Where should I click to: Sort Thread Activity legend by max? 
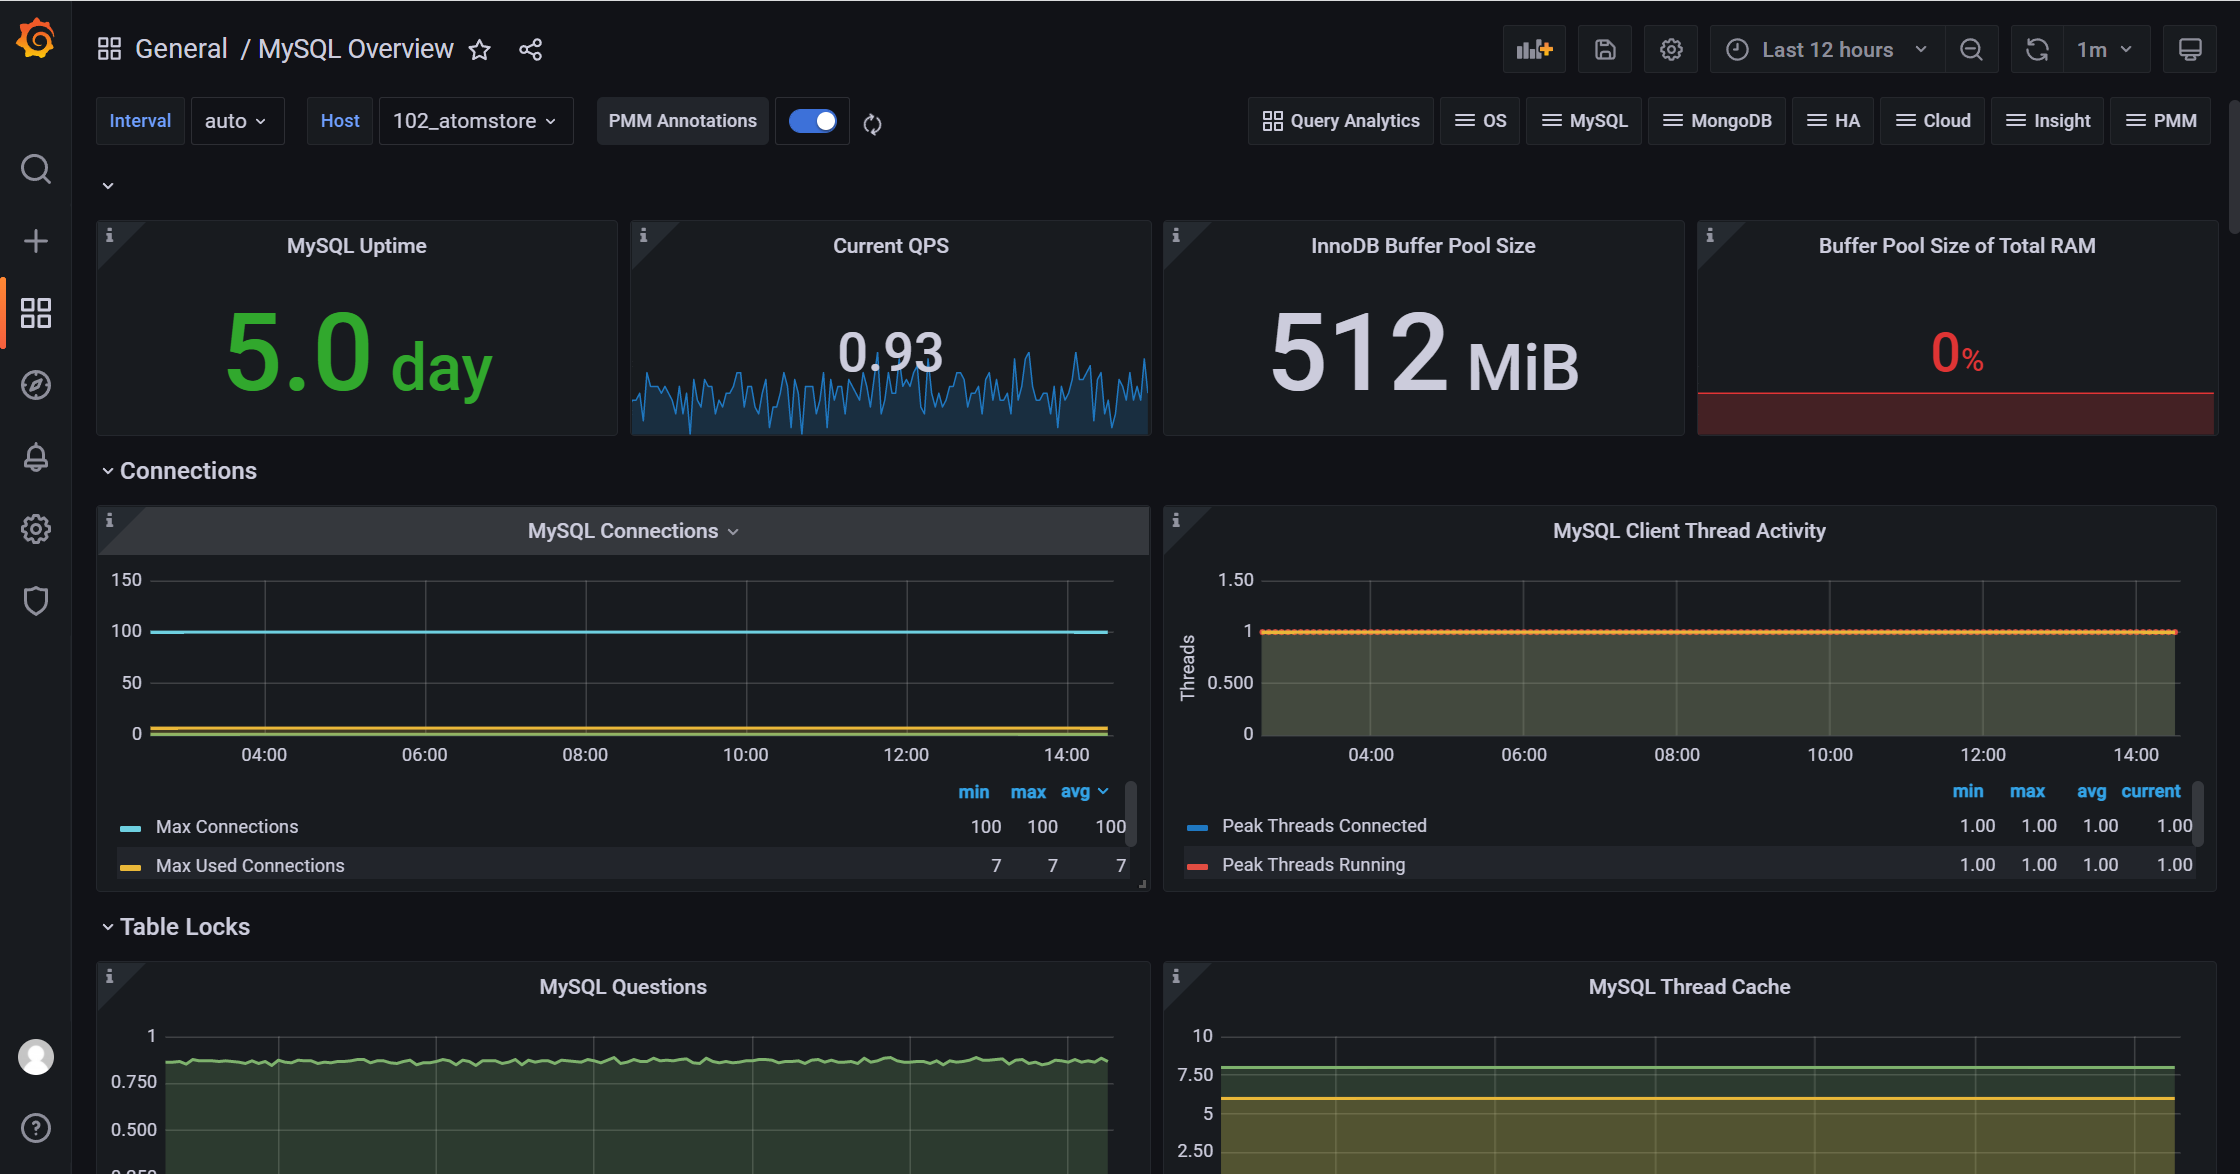(x=2027, y=791)
